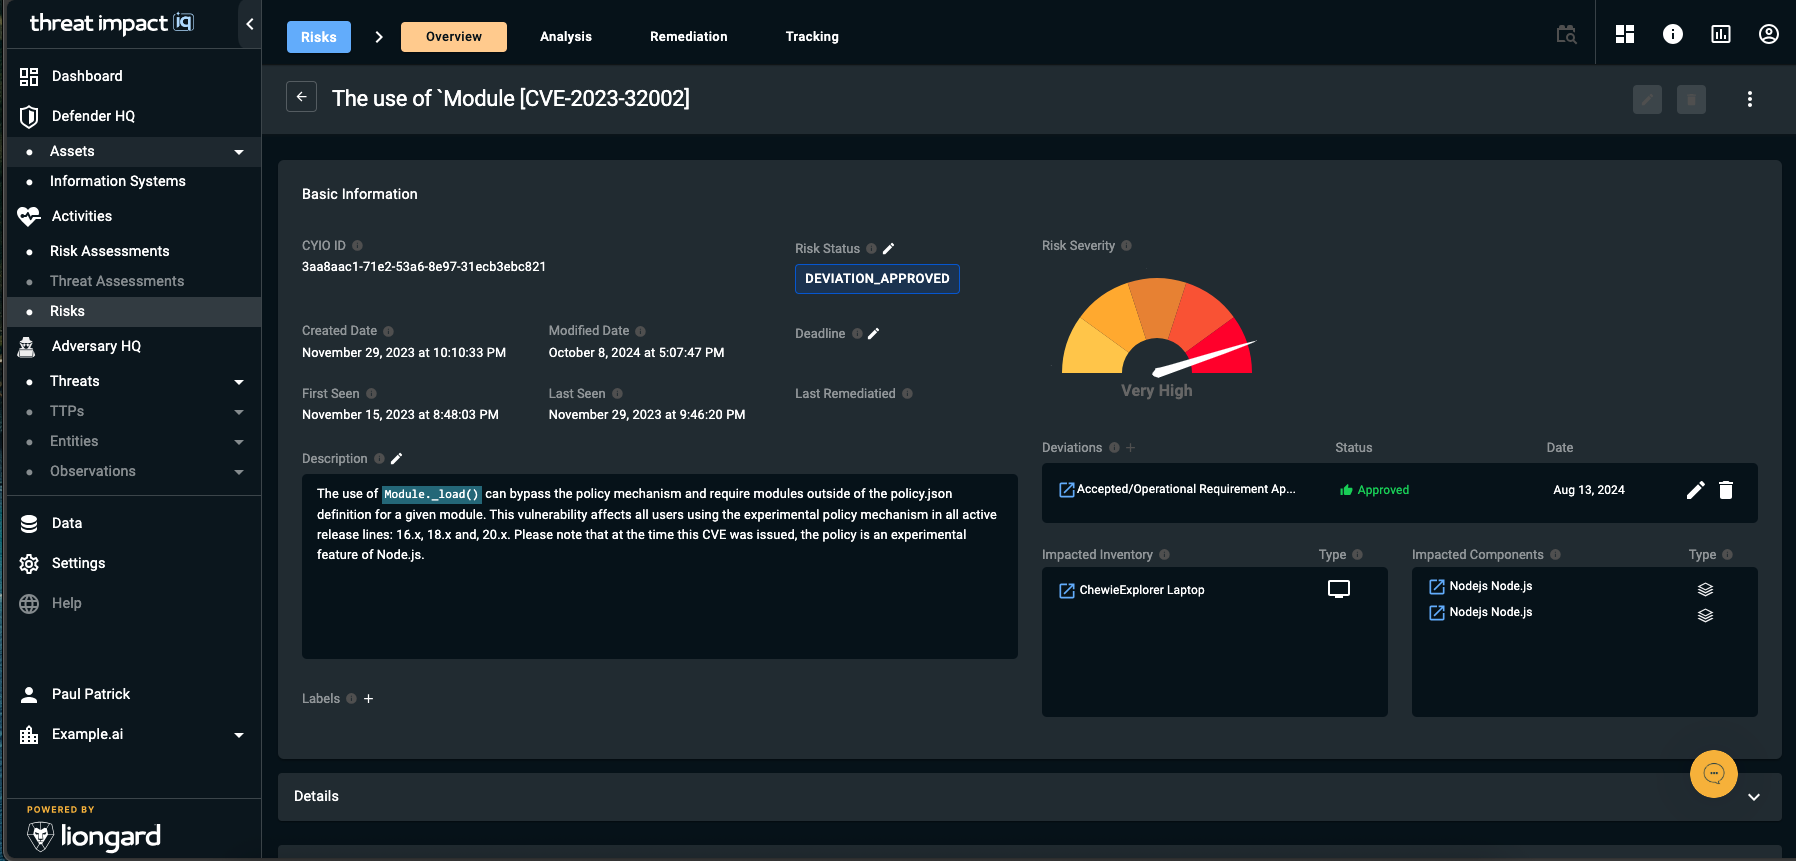Screen dimensions: 1796x861
Task: Open the three-dot more options menu
Action: coord(1750,99)
